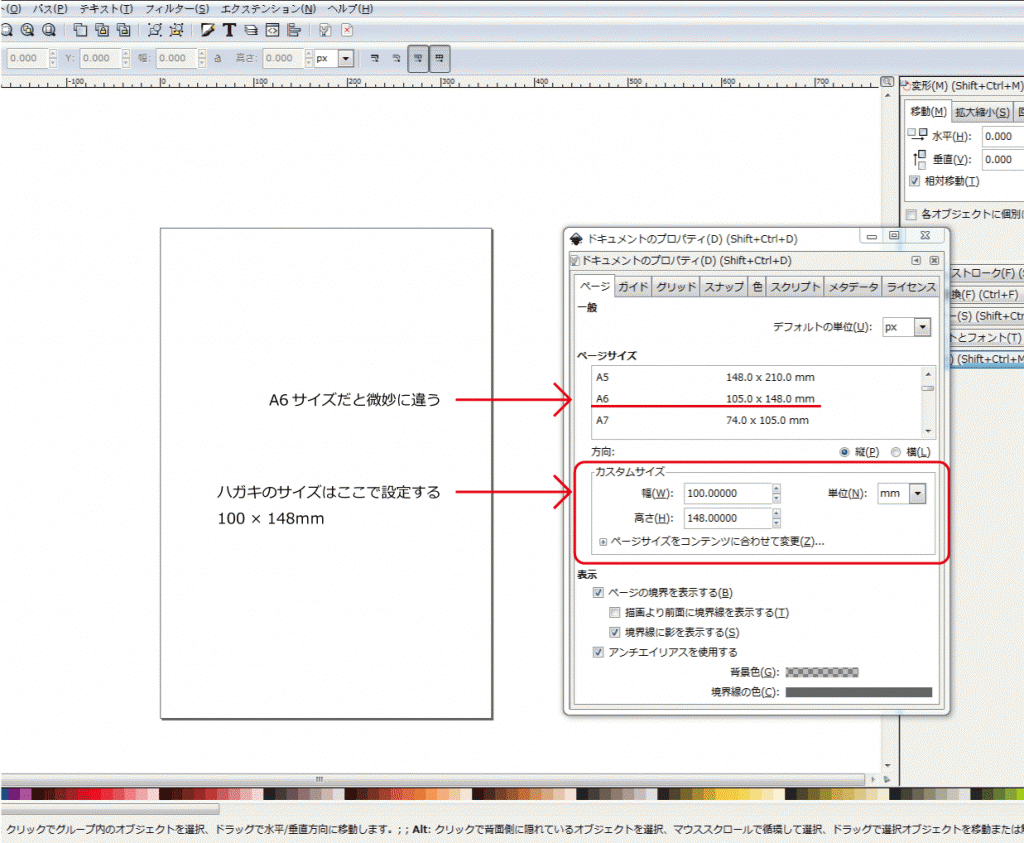This screenshot has height=843, width=1024.
Task: Click the 水平(H) value field
Action: tap(1002, 136)
